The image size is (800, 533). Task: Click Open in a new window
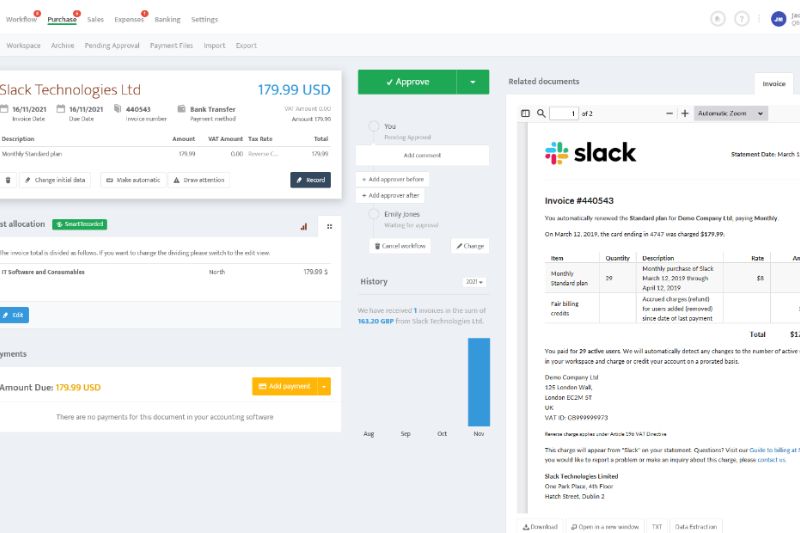click(605, 527)
